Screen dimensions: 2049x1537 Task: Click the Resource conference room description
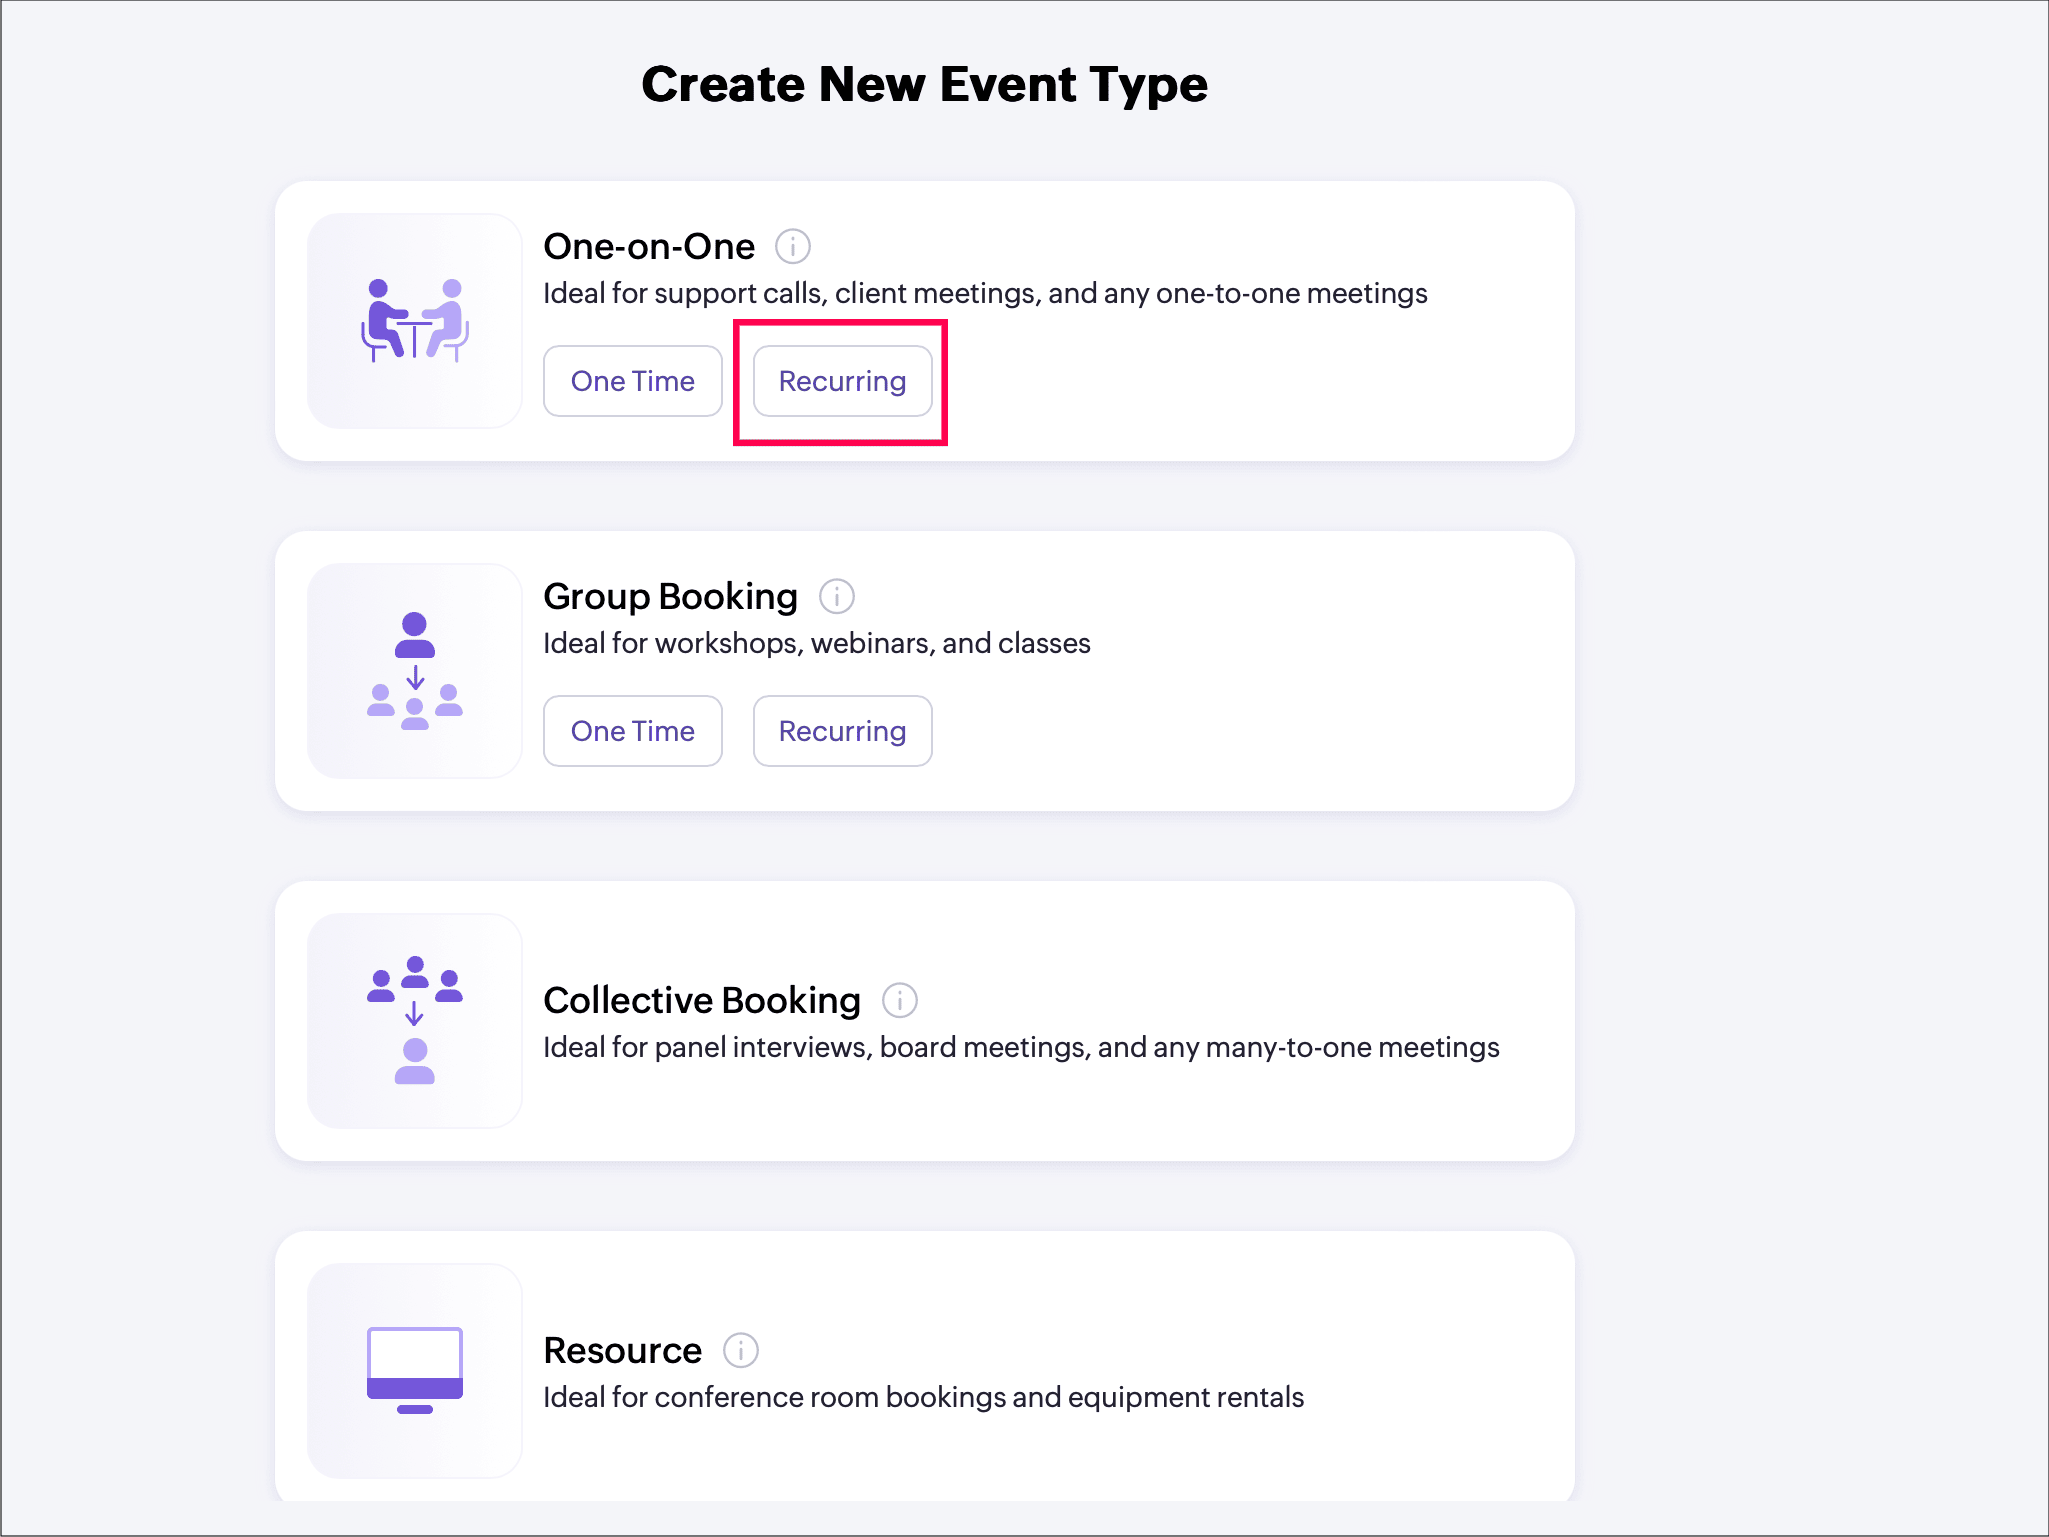point(923,1398)
